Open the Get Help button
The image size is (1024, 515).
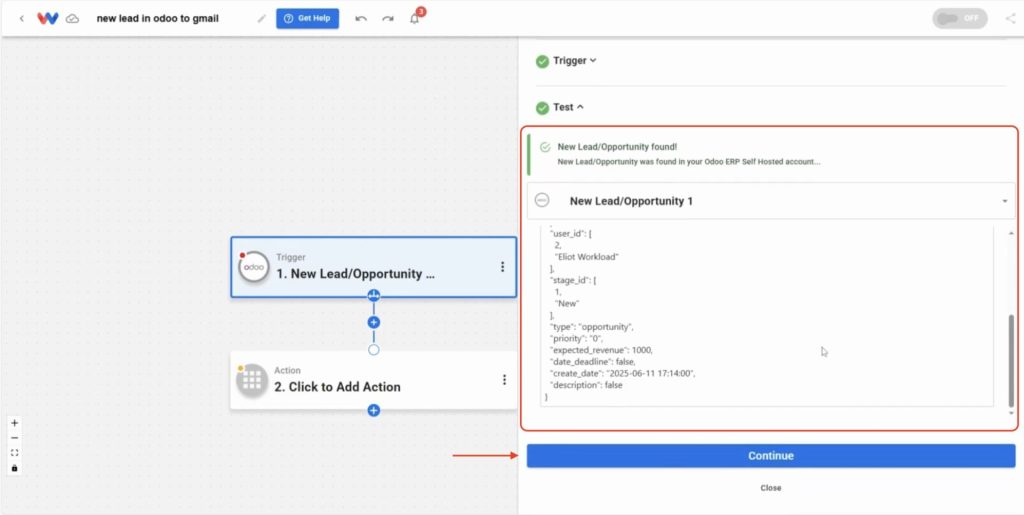(x=308, y=18)
